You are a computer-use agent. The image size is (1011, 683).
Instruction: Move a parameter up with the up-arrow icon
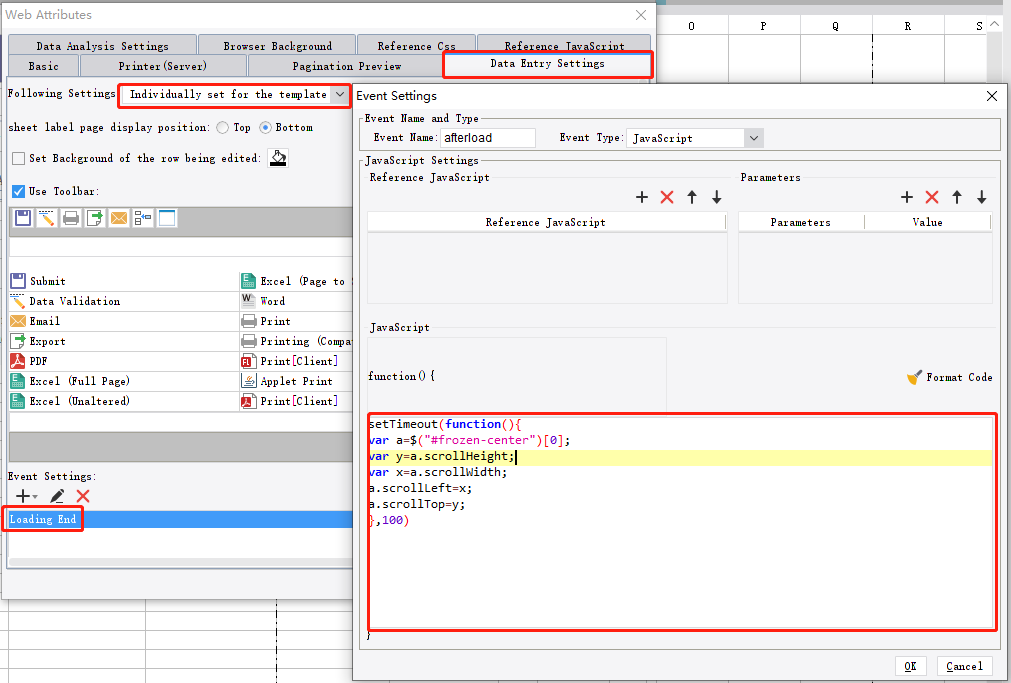point(956,197)
